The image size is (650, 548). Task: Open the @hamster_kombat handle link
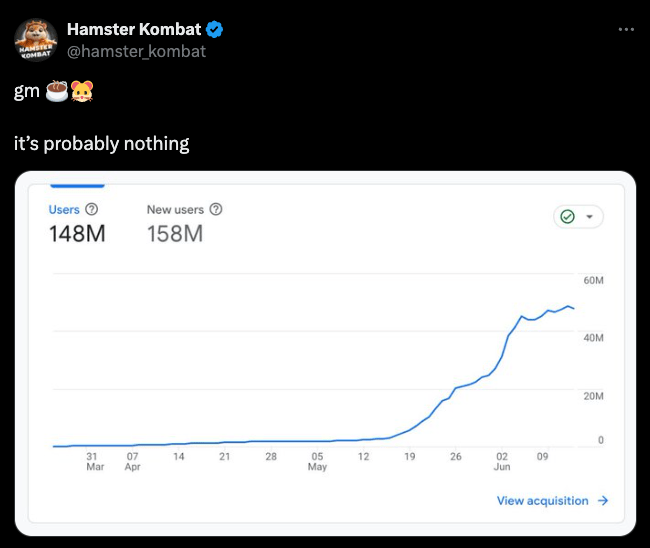click(x=136, y=51)
